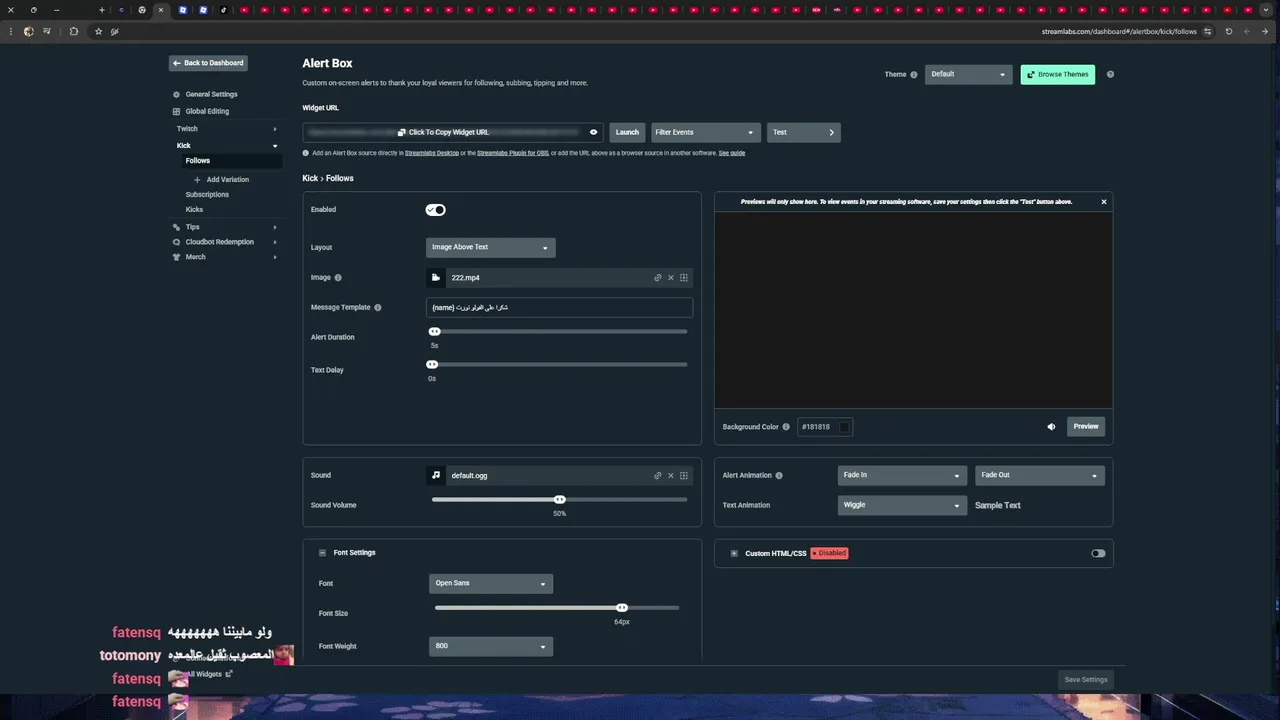The height and width of the screenshot is (720, 1280).
Task: Open the Fade In alert animation dropdown
Action: pyautogui.click(x=901, y=476)
